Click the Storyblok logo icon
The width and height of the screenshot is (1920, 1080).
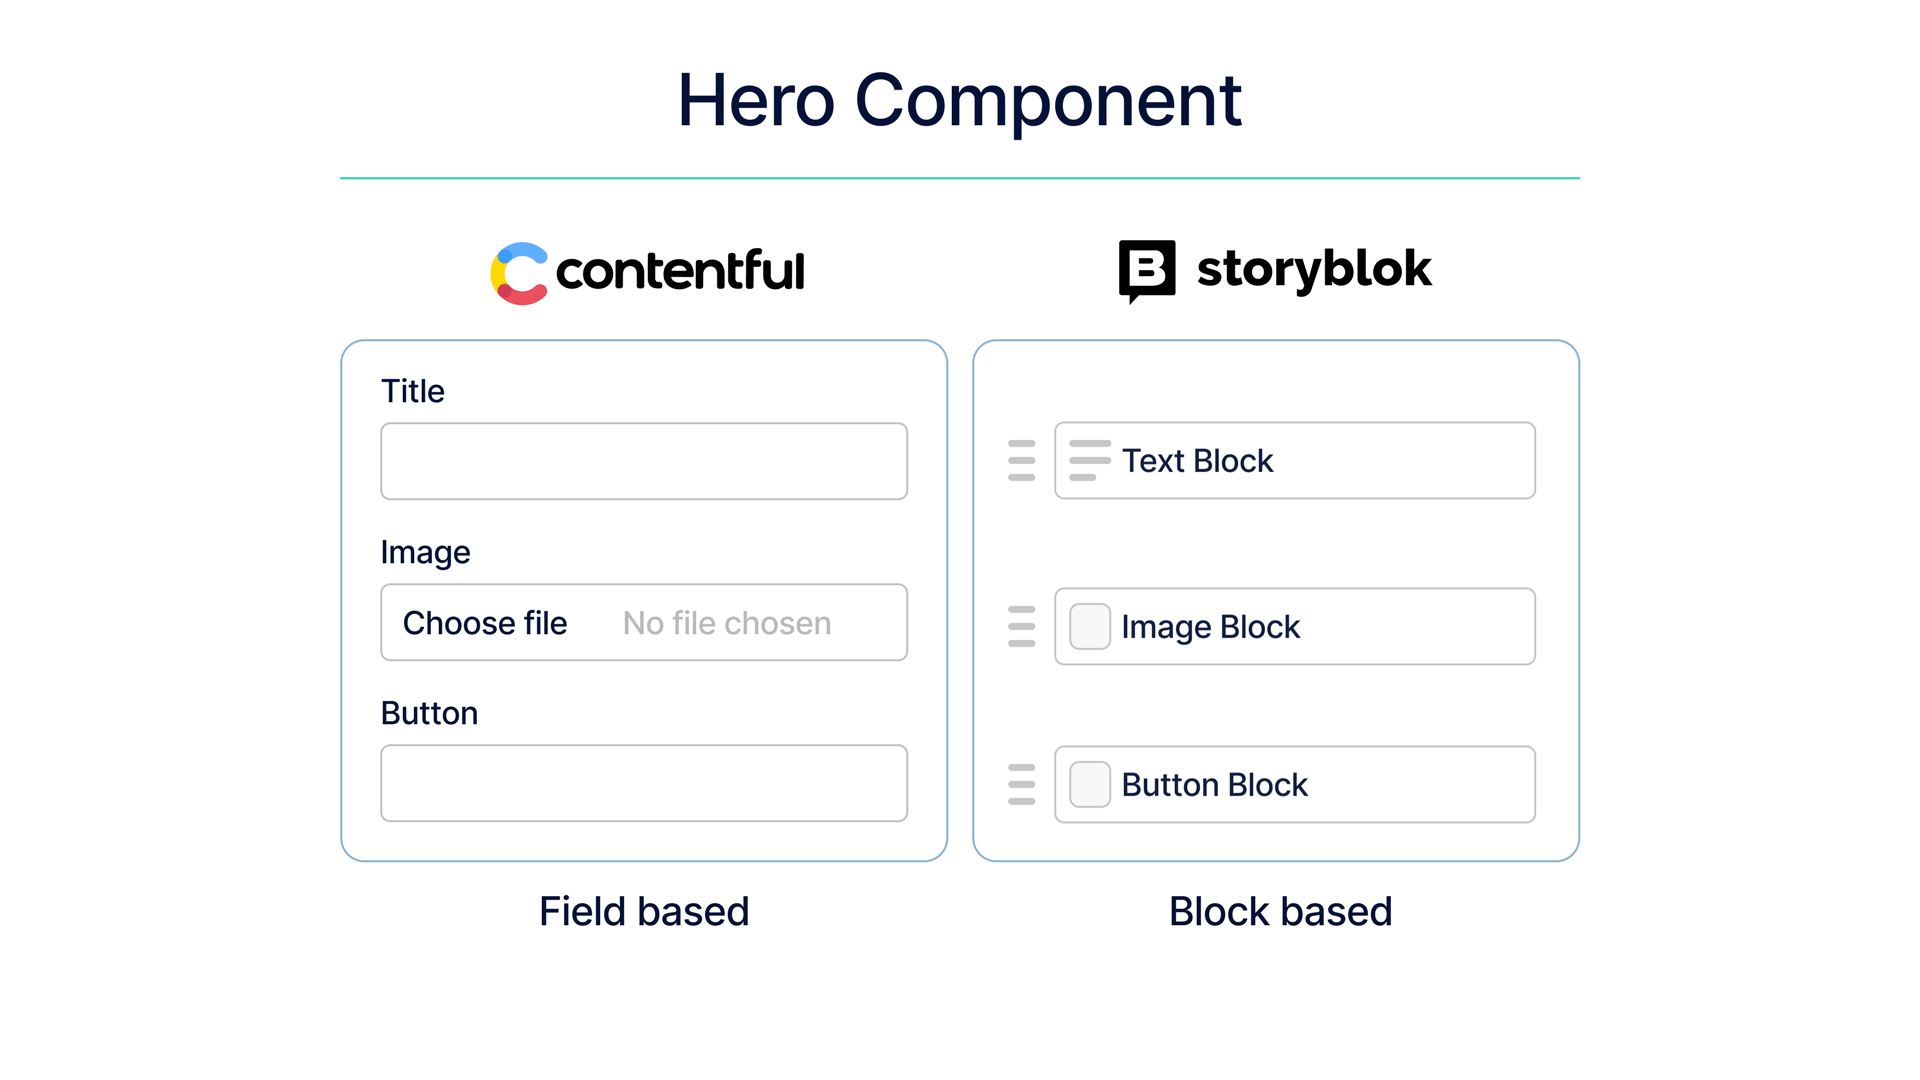[x=1146, y=270]
